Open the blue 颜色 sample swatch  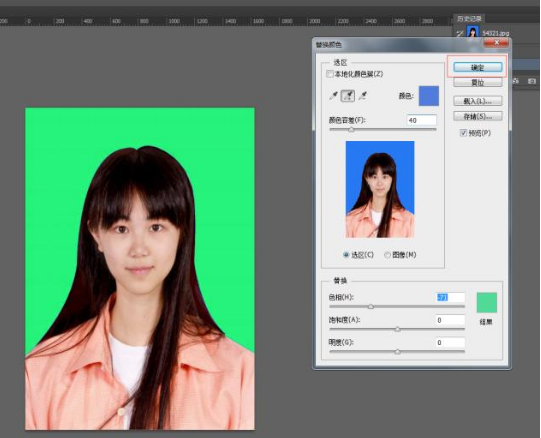[429, 96]
